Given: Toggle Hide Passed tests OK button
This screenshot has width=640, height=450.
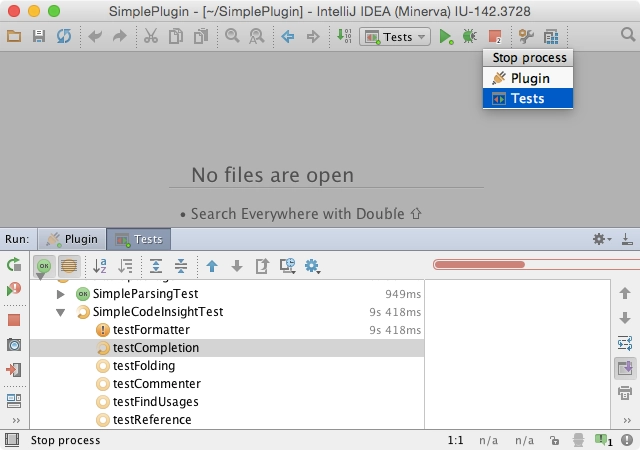Looking at the screenshot, I should 44,266.
